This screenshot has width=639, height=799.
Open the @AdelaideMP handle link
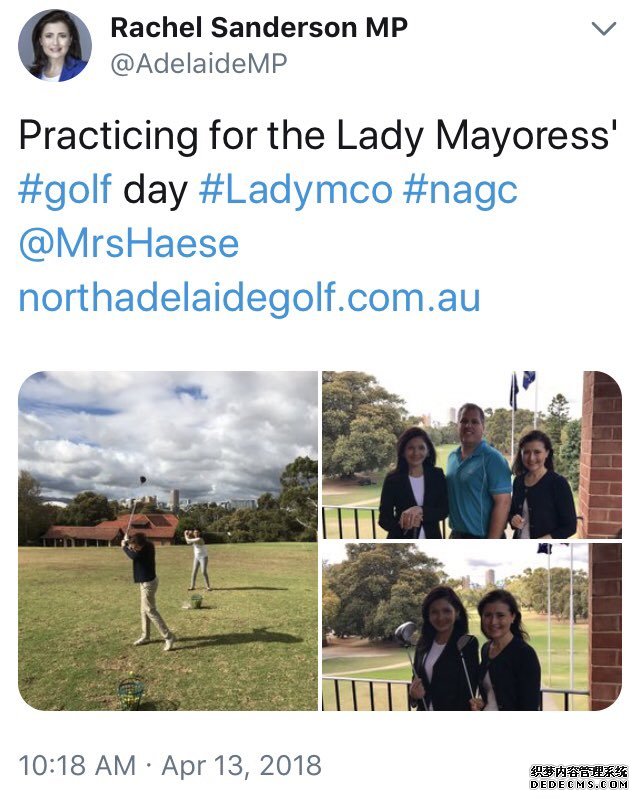coord(199,64)
